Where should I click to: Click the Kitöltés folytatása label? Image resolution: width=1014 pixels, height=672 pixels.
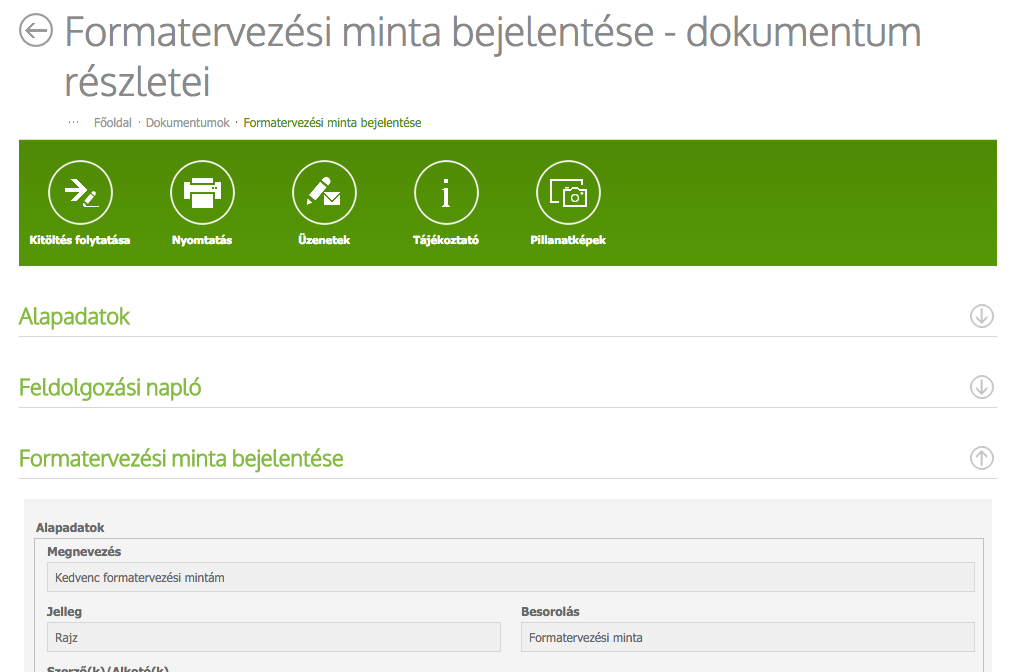80,240
